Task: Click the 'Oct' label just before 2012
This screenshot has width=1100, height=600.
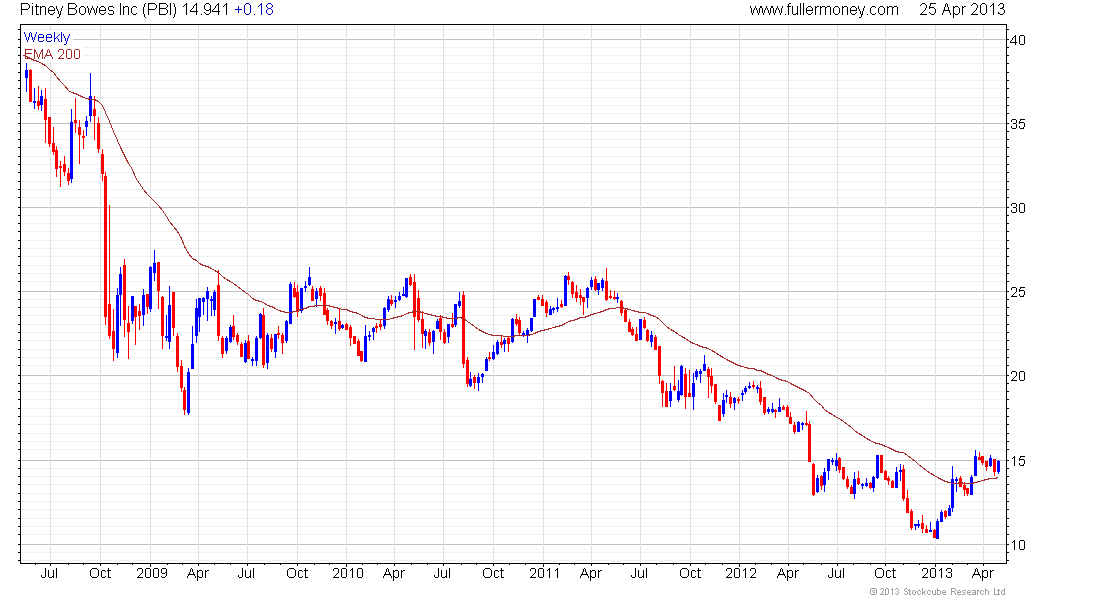Action: pos(690,573)
